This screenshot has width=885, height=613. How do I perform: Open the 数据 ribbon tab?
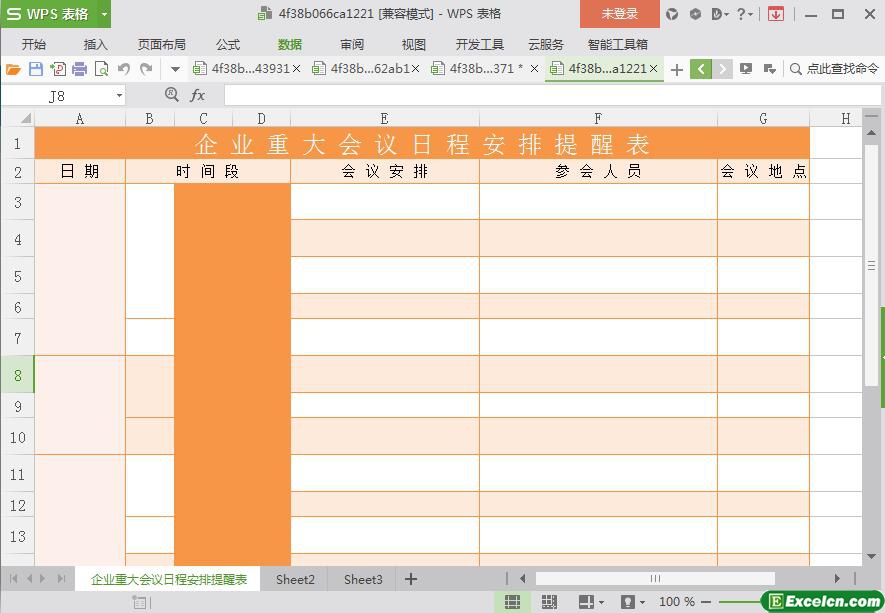(290, 44)
